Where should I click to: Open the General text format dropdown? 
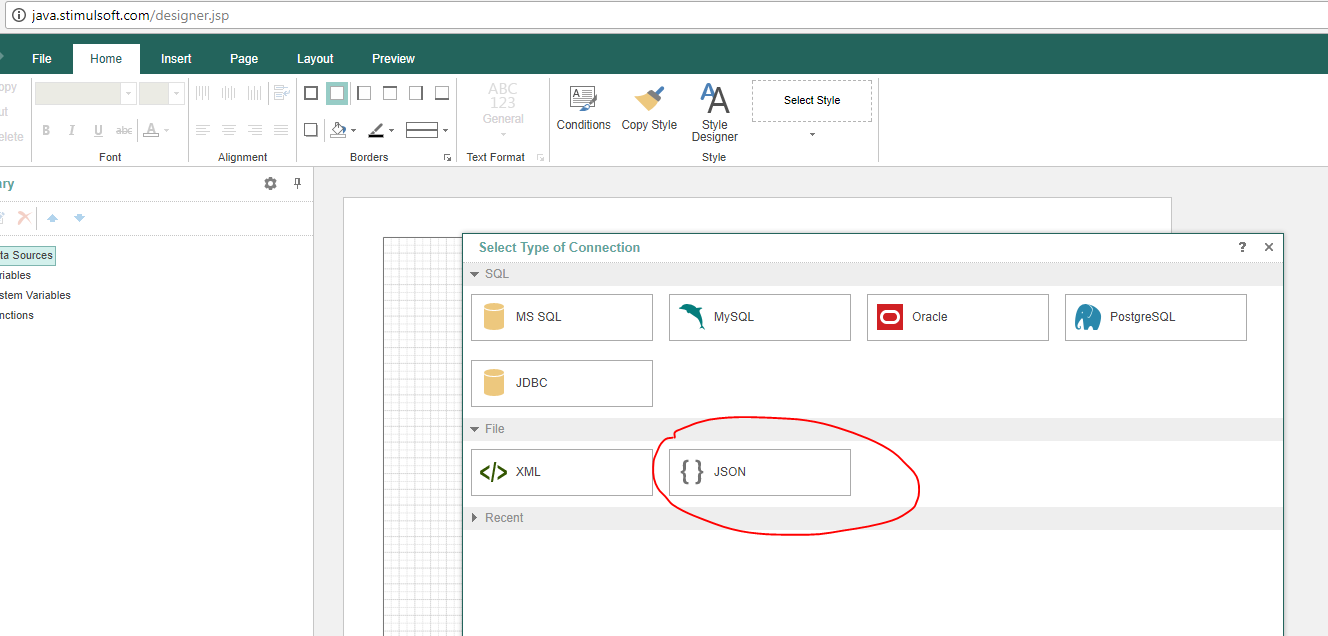503,110
